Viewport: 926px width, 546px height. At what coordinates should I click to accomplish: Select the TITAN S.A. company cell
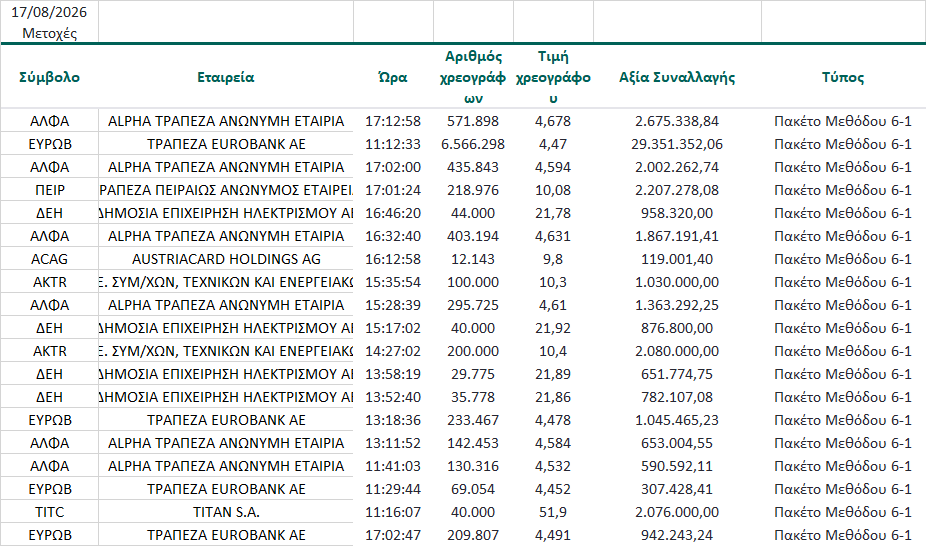[x=226, y=512]
